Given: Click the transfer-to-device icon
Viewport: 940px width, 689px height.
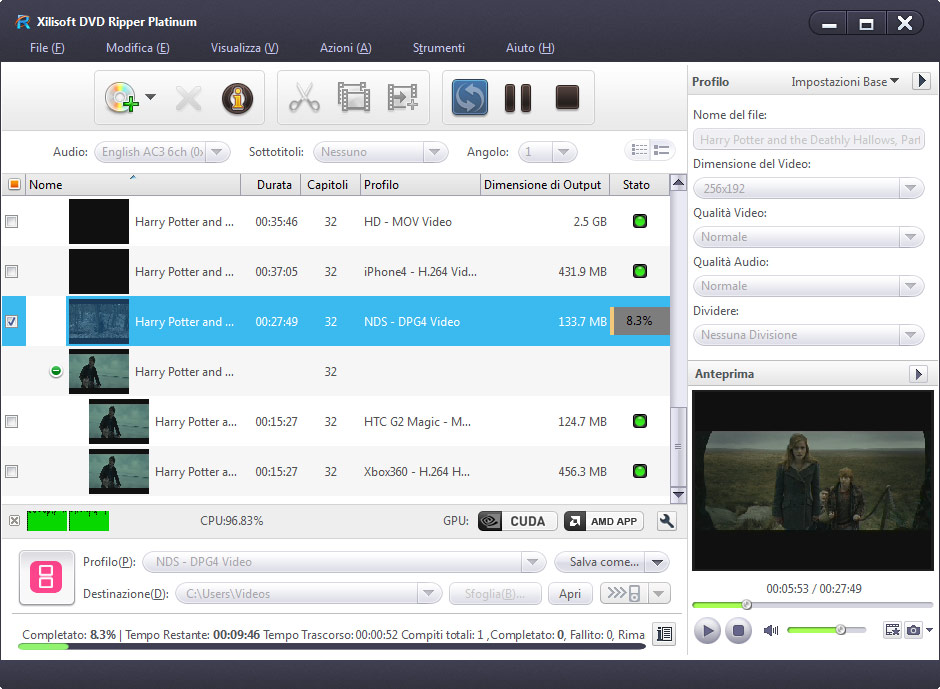Looking at the screenshot, I should (x=624, y=594).
